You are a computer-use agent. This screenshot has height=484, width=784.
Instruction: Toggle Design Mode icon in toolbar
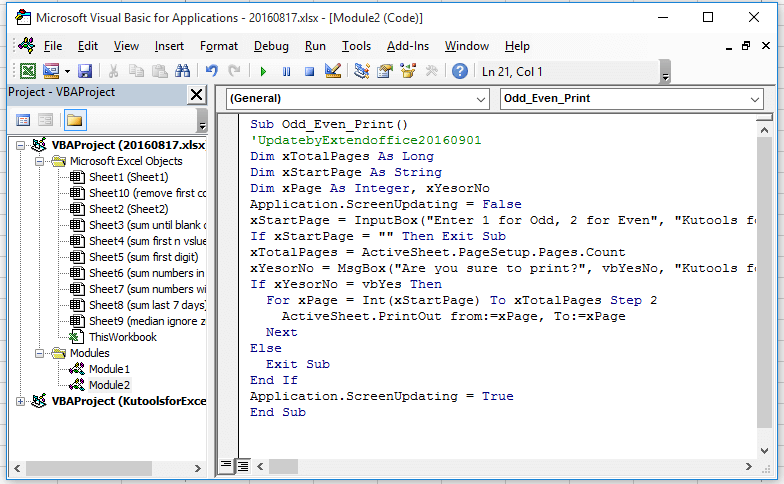pos(334,71)
